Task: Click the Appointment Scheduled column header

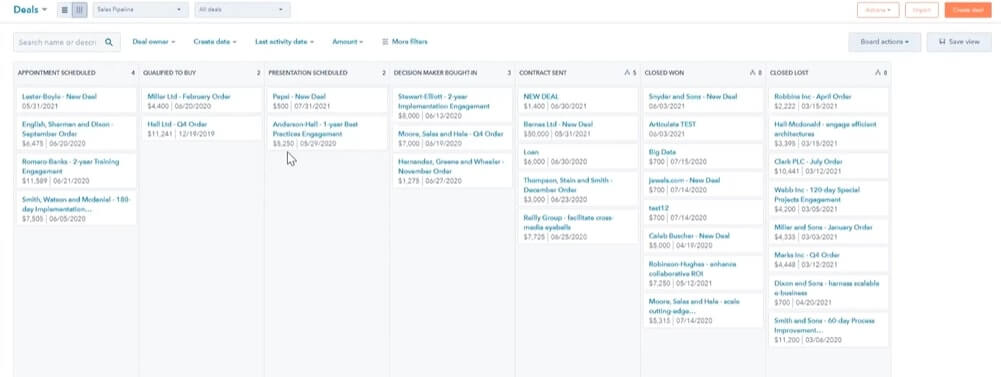Action: [x=57, y=73]
